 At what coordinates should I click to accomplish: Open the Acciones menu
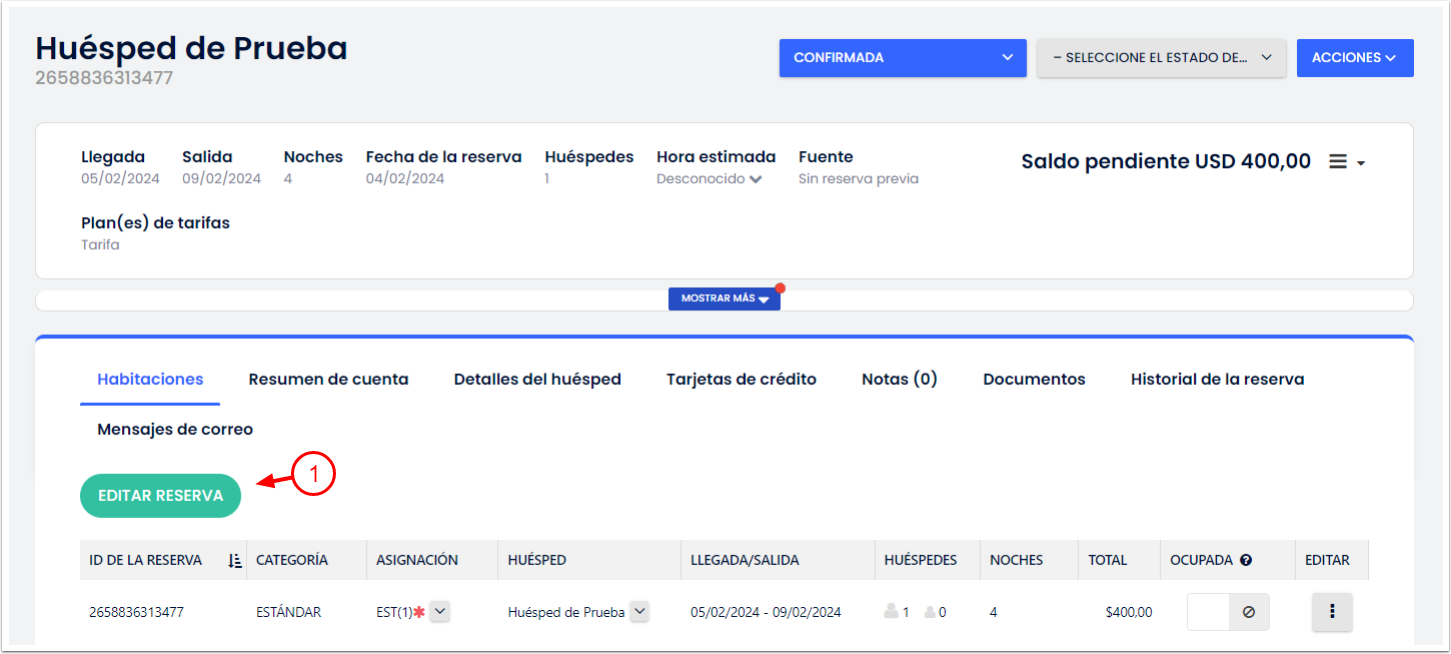point(1355,57)
